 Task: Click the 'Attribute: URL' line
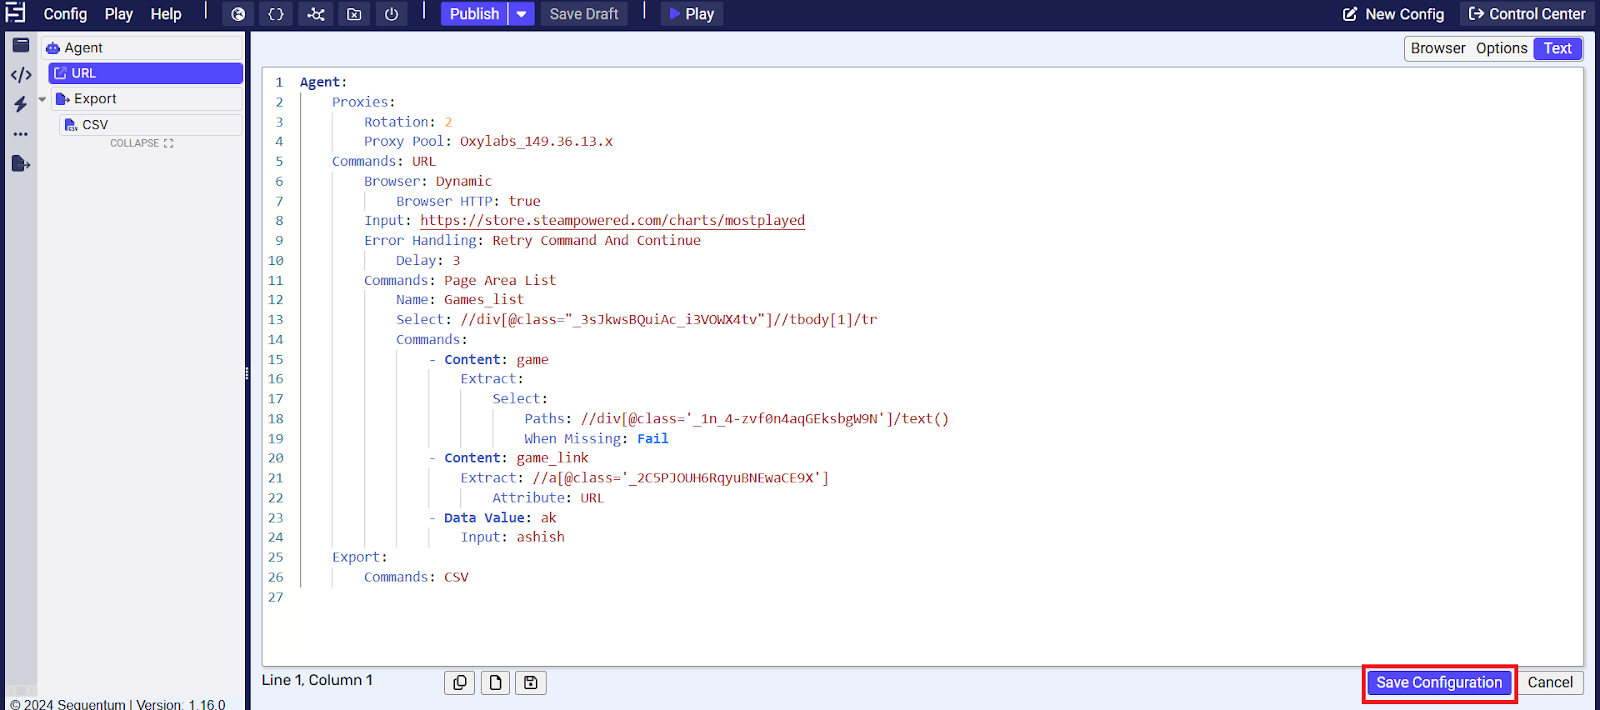pos(548,498)
